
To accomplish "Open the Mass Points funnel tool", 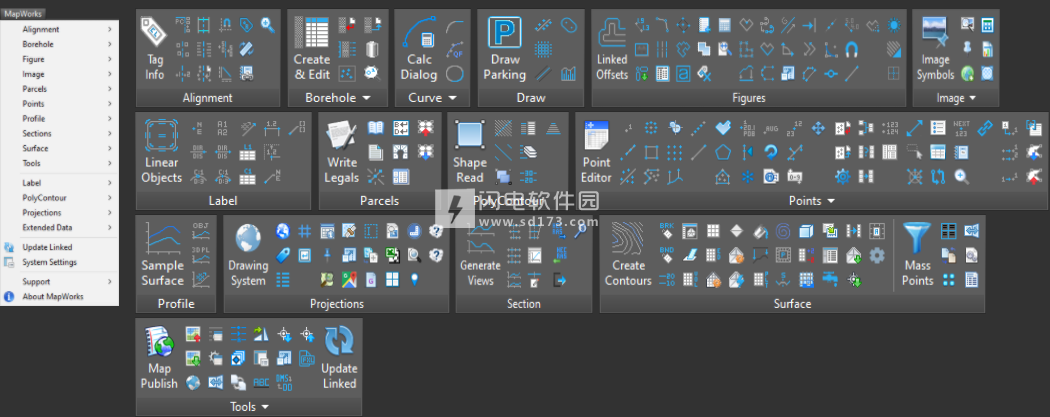I will (917, 255).
